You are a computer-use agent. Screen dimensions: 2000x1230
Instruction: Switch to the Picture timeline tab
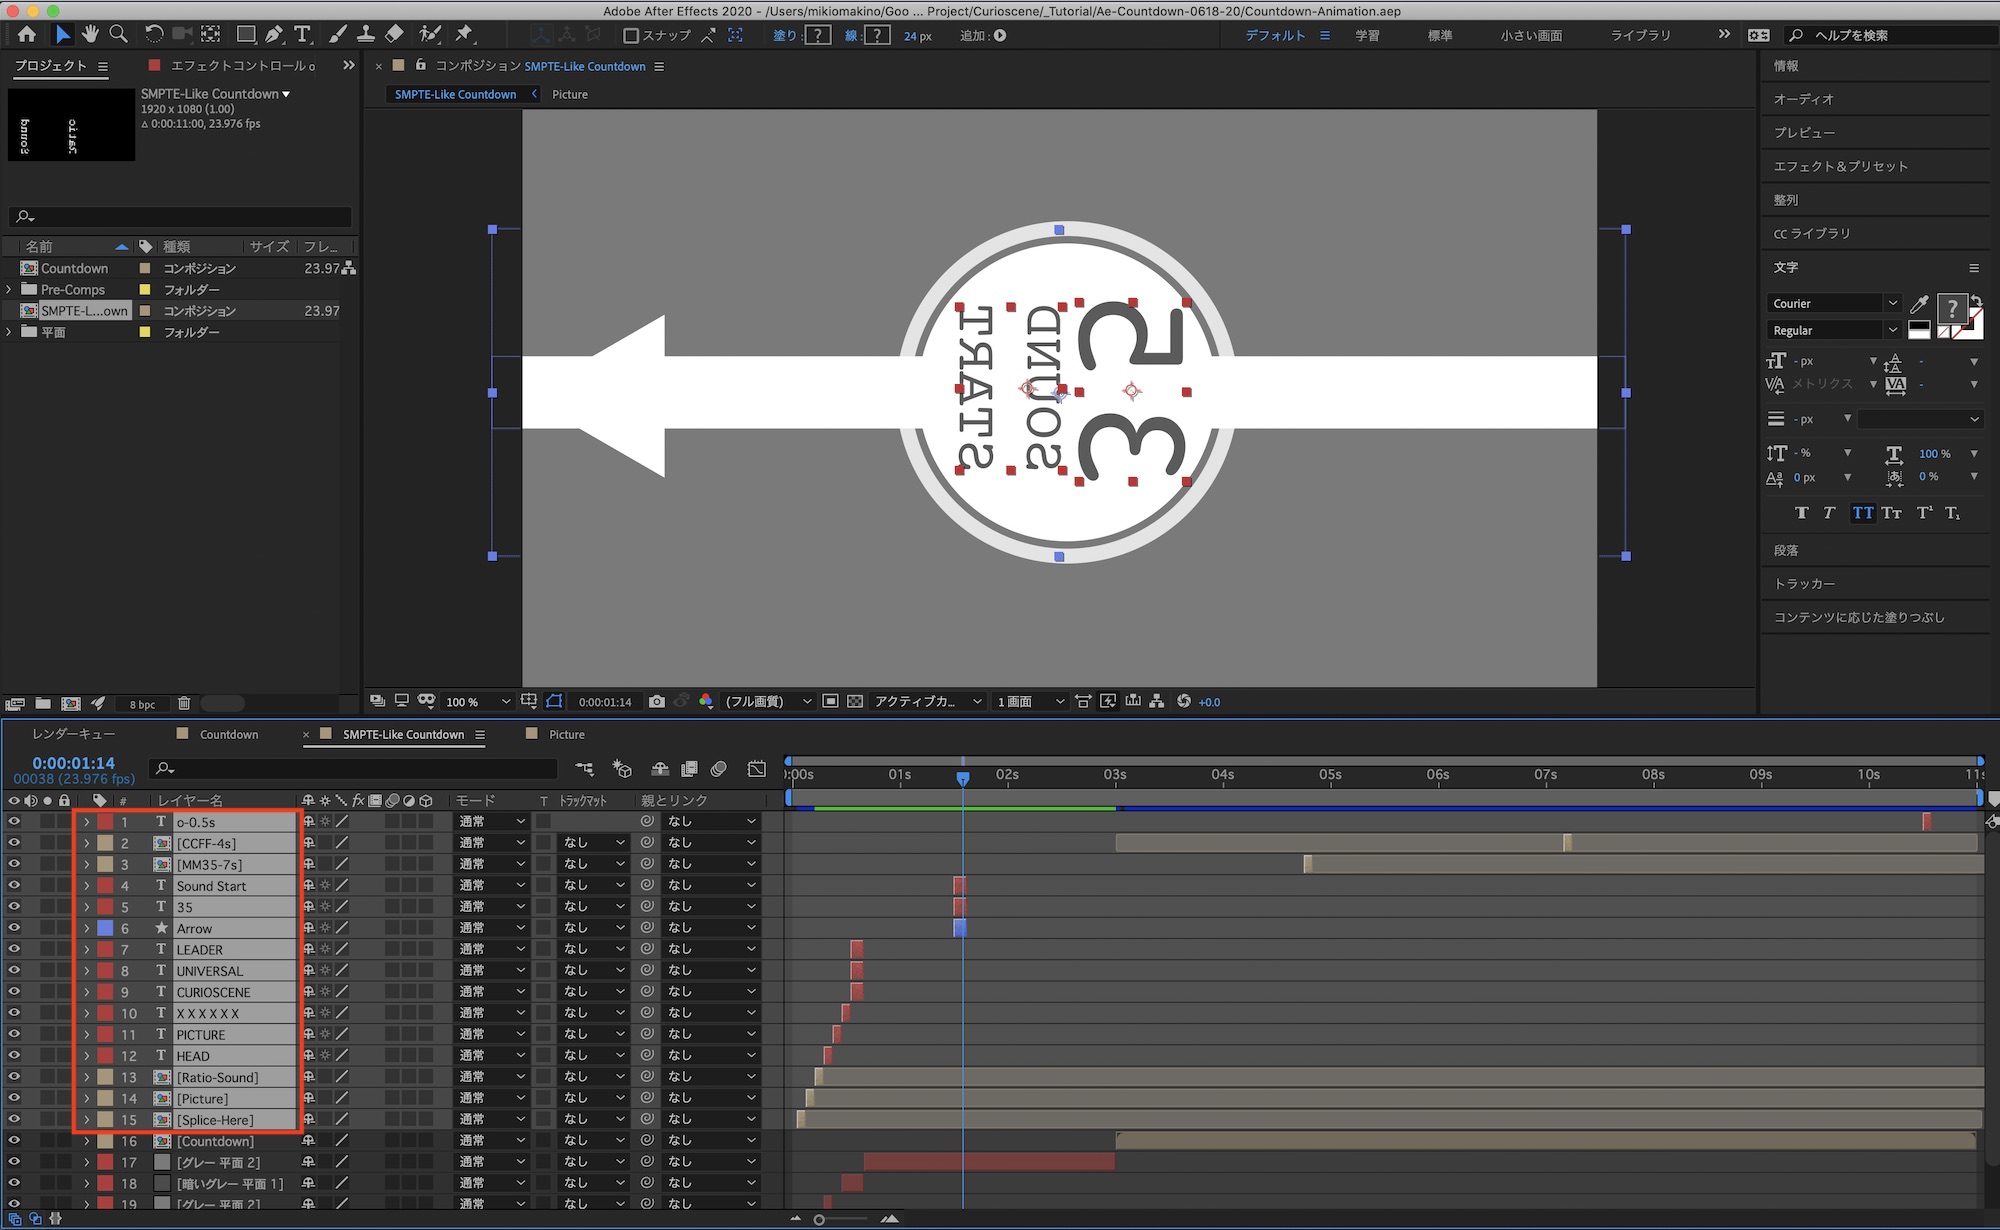pyautogui.click(x=566, y=734)
